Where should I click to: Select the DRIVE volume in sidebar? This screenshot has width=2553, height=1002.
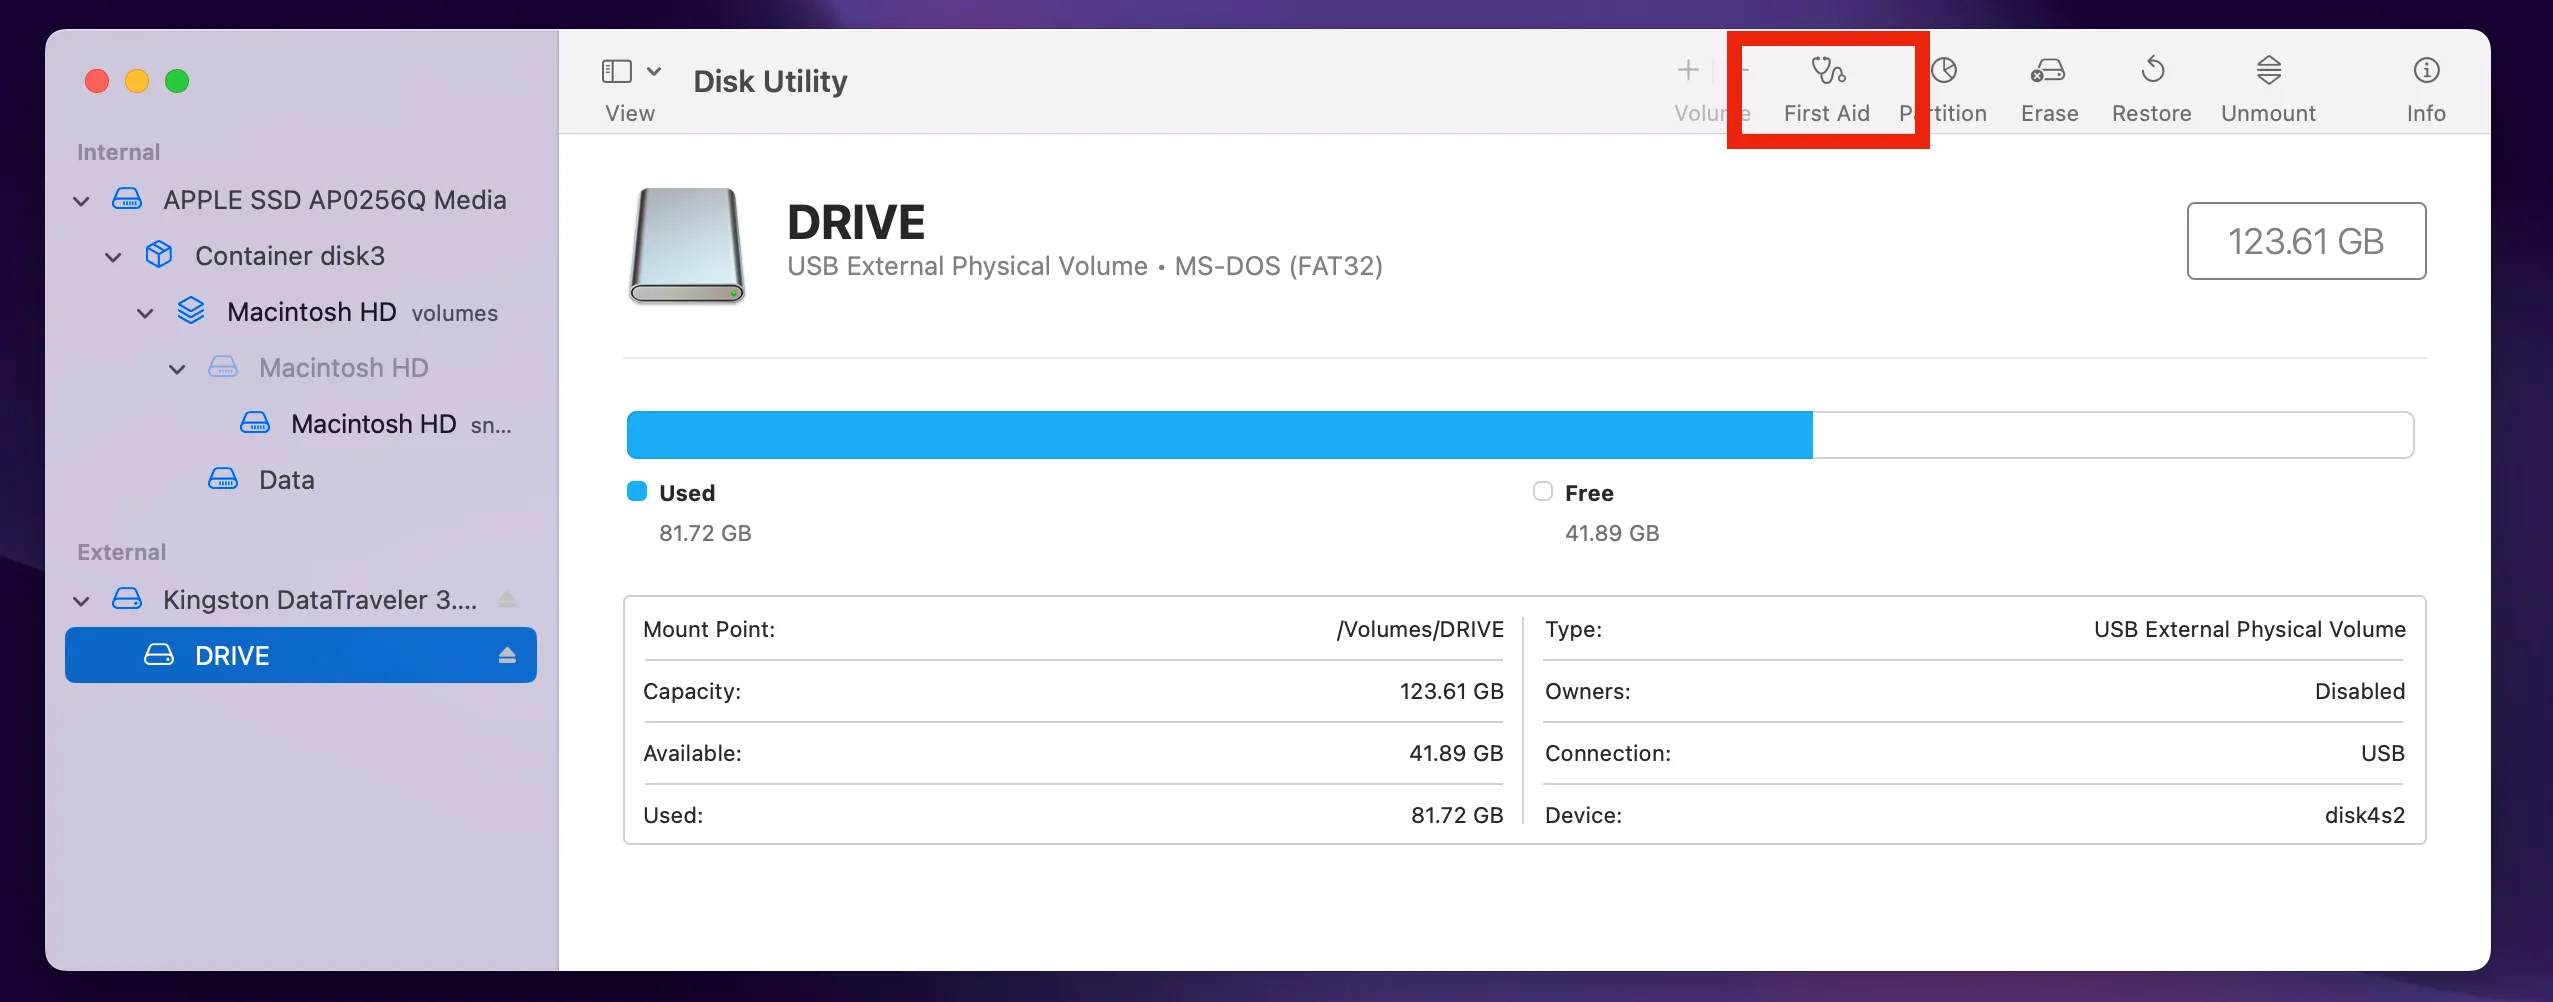click(x=300, y=655)
